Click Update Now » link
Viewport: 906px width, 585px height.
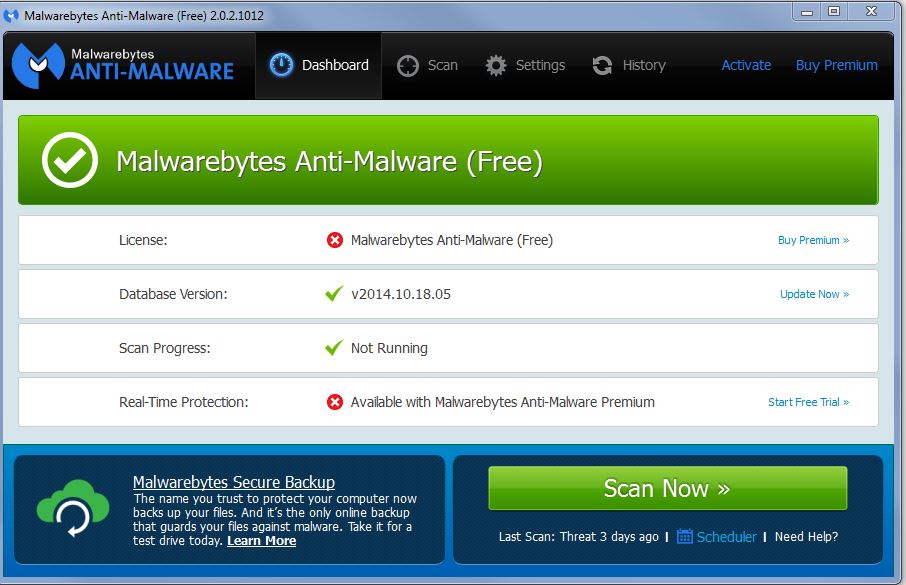coord(815,294)
